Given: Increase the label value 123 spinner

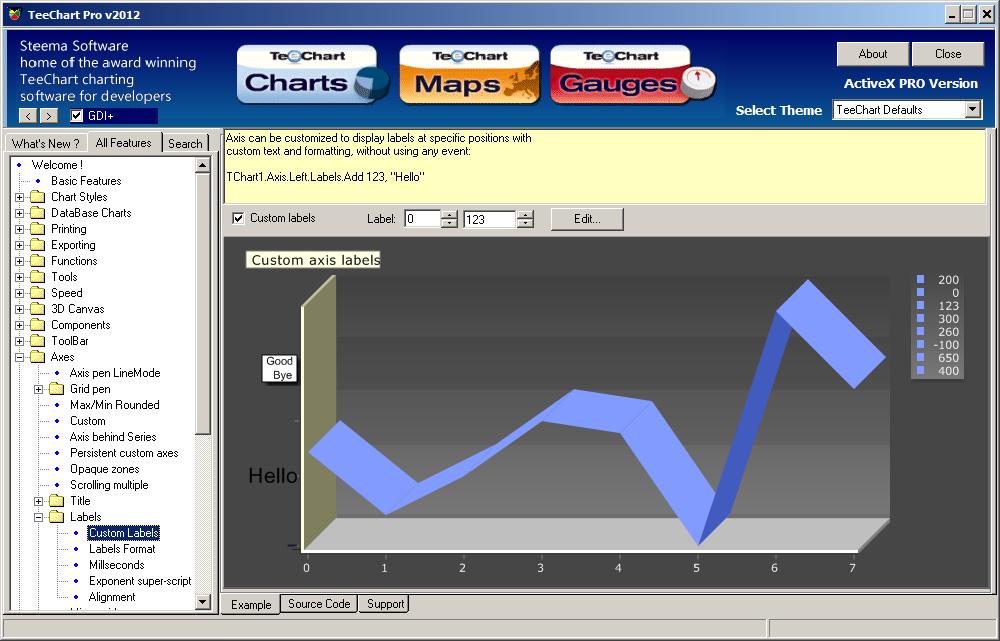Looking at the screenshot, I should [x=525, y=215].
